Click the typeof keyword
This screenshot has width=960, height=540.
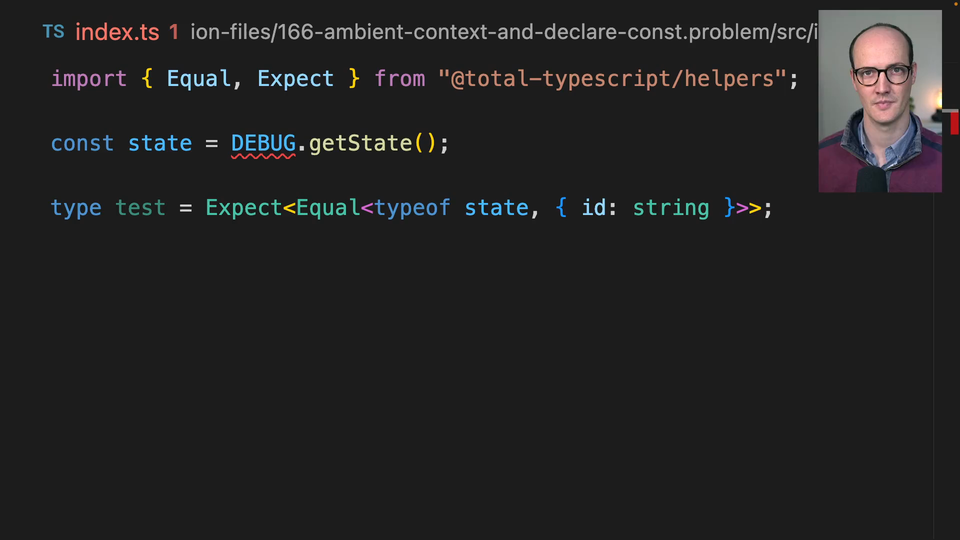411,208
